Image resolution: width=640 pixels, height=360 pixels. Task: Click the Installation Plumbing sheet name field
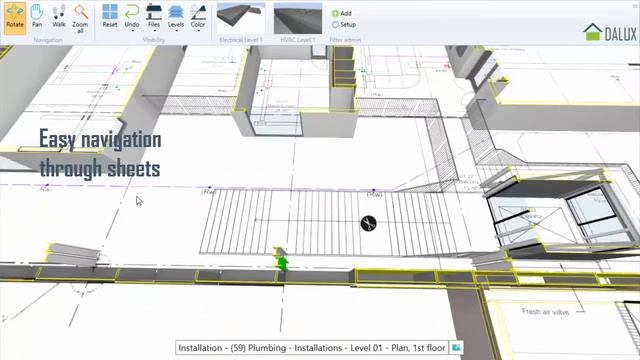click(x=312, y=348)
